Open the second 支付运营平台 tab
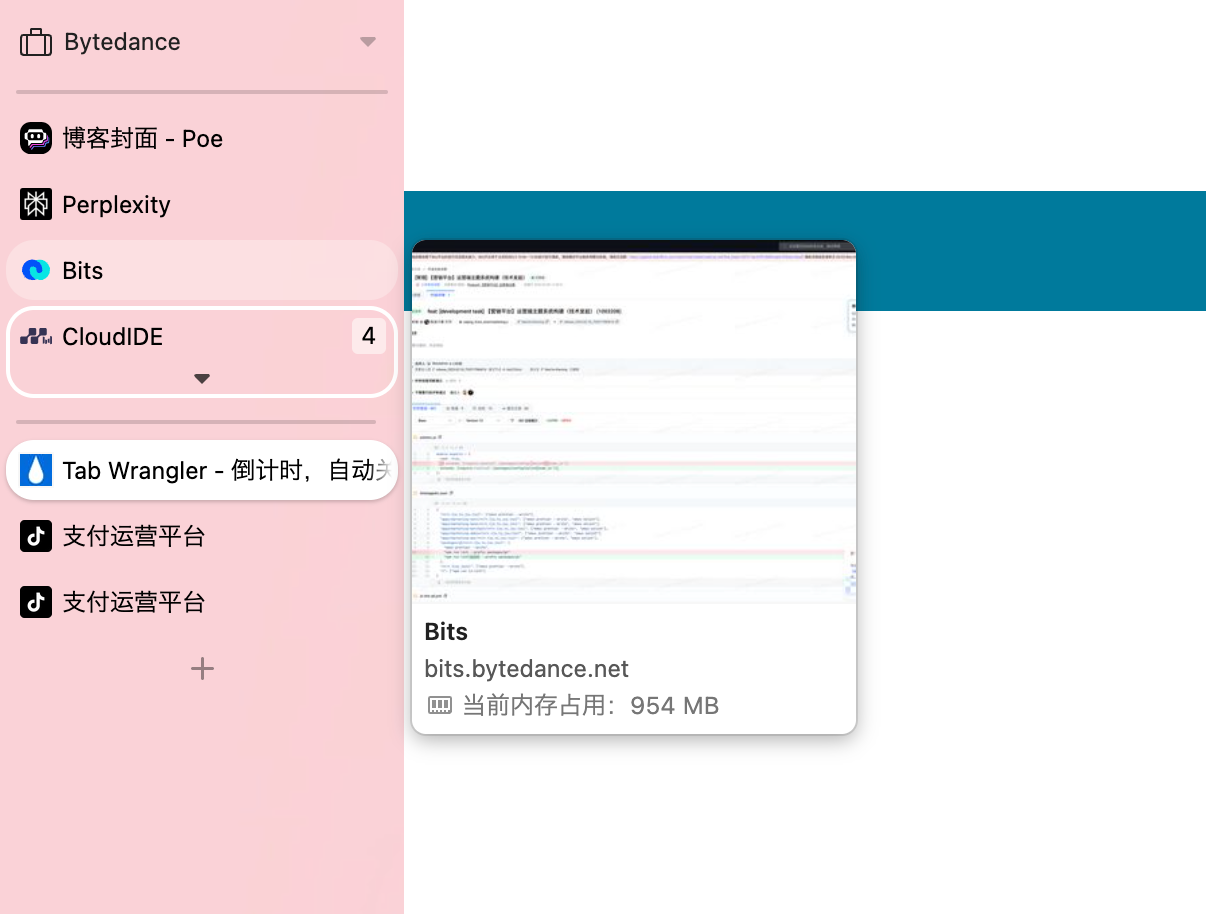Screen dimensions: 1206x914 [202, 602]
